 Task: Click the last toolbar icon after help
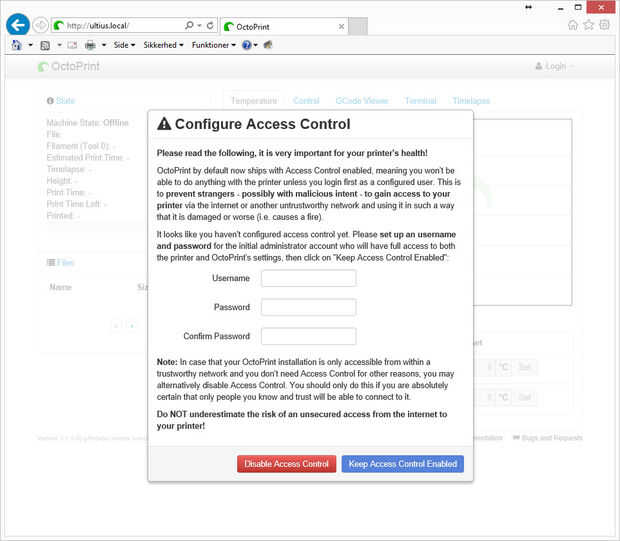[x=268, y=45]
